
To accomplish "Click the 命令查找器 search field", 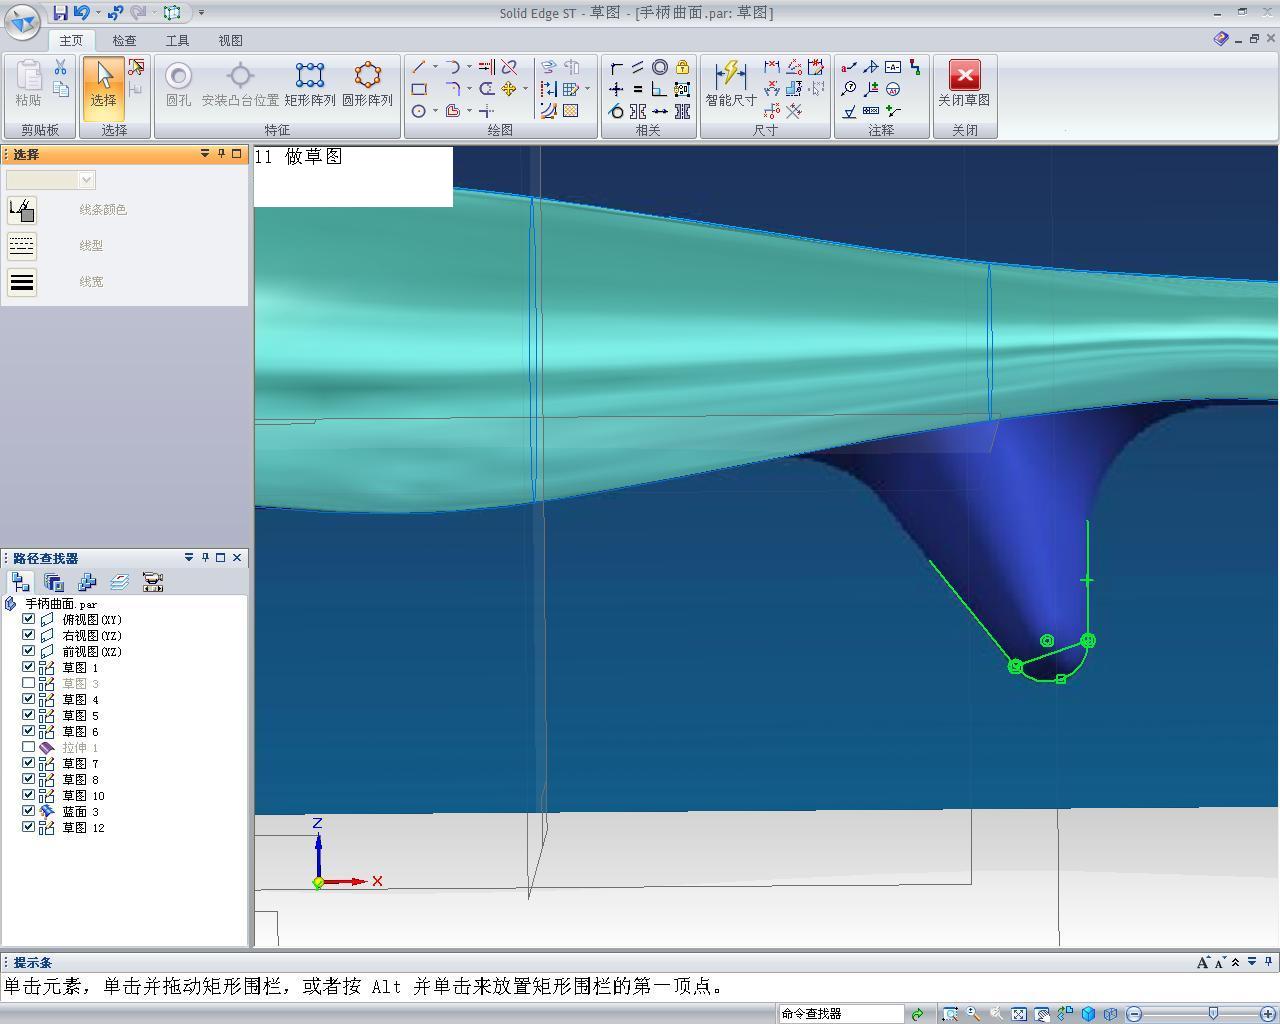I will (x=841, y=1014).
